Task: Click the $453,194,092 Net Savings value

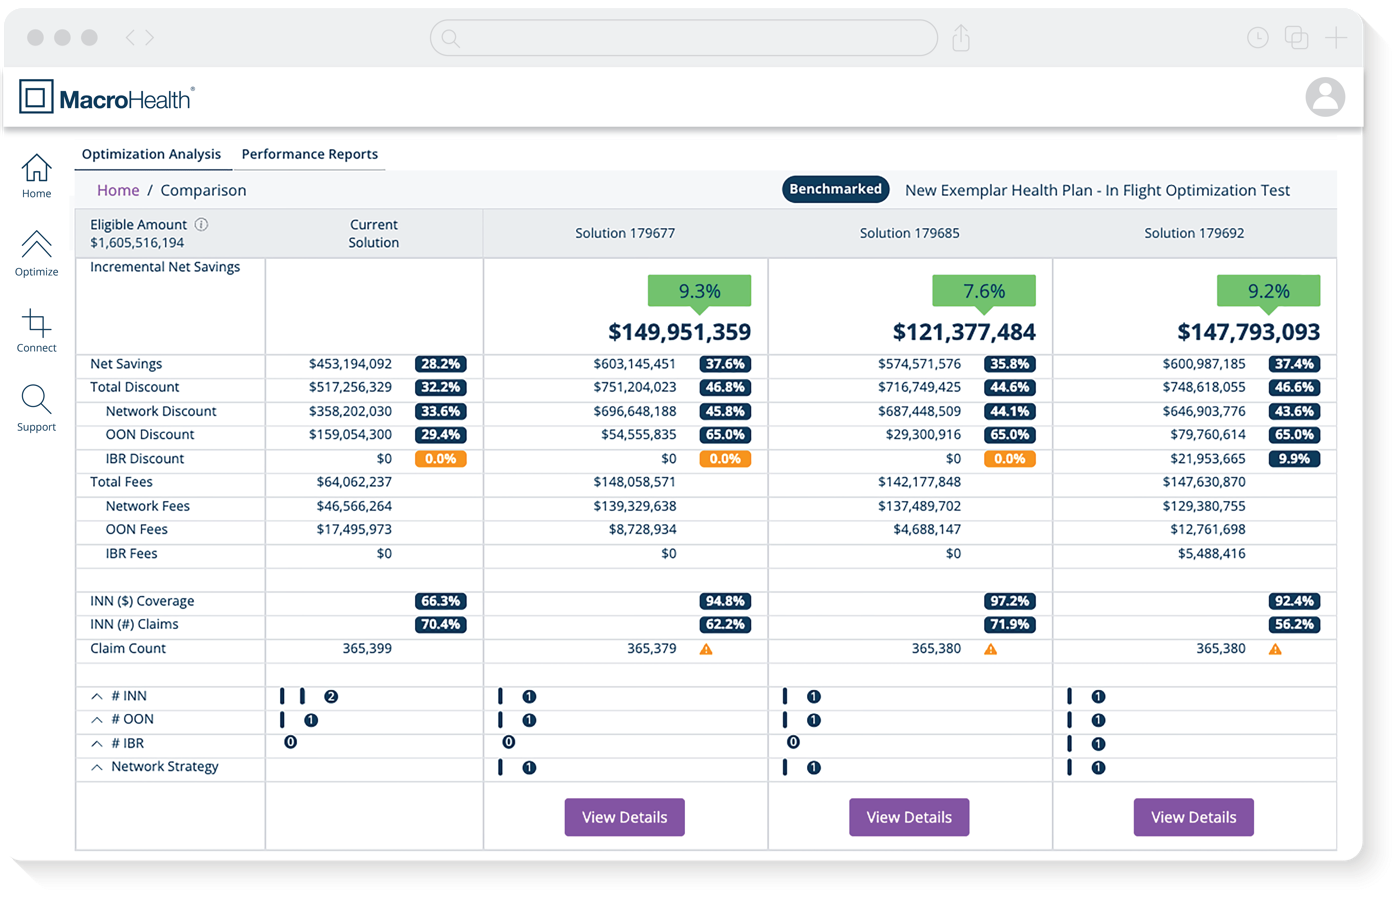Action: pos(350,364)
